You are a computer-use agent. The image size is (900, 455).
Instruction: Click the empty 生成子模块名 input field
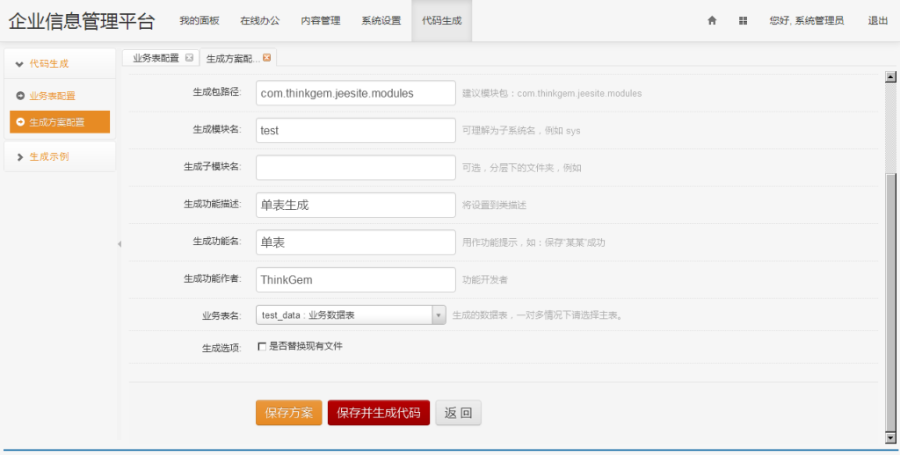pyautogui.click(x=356, y=168)
